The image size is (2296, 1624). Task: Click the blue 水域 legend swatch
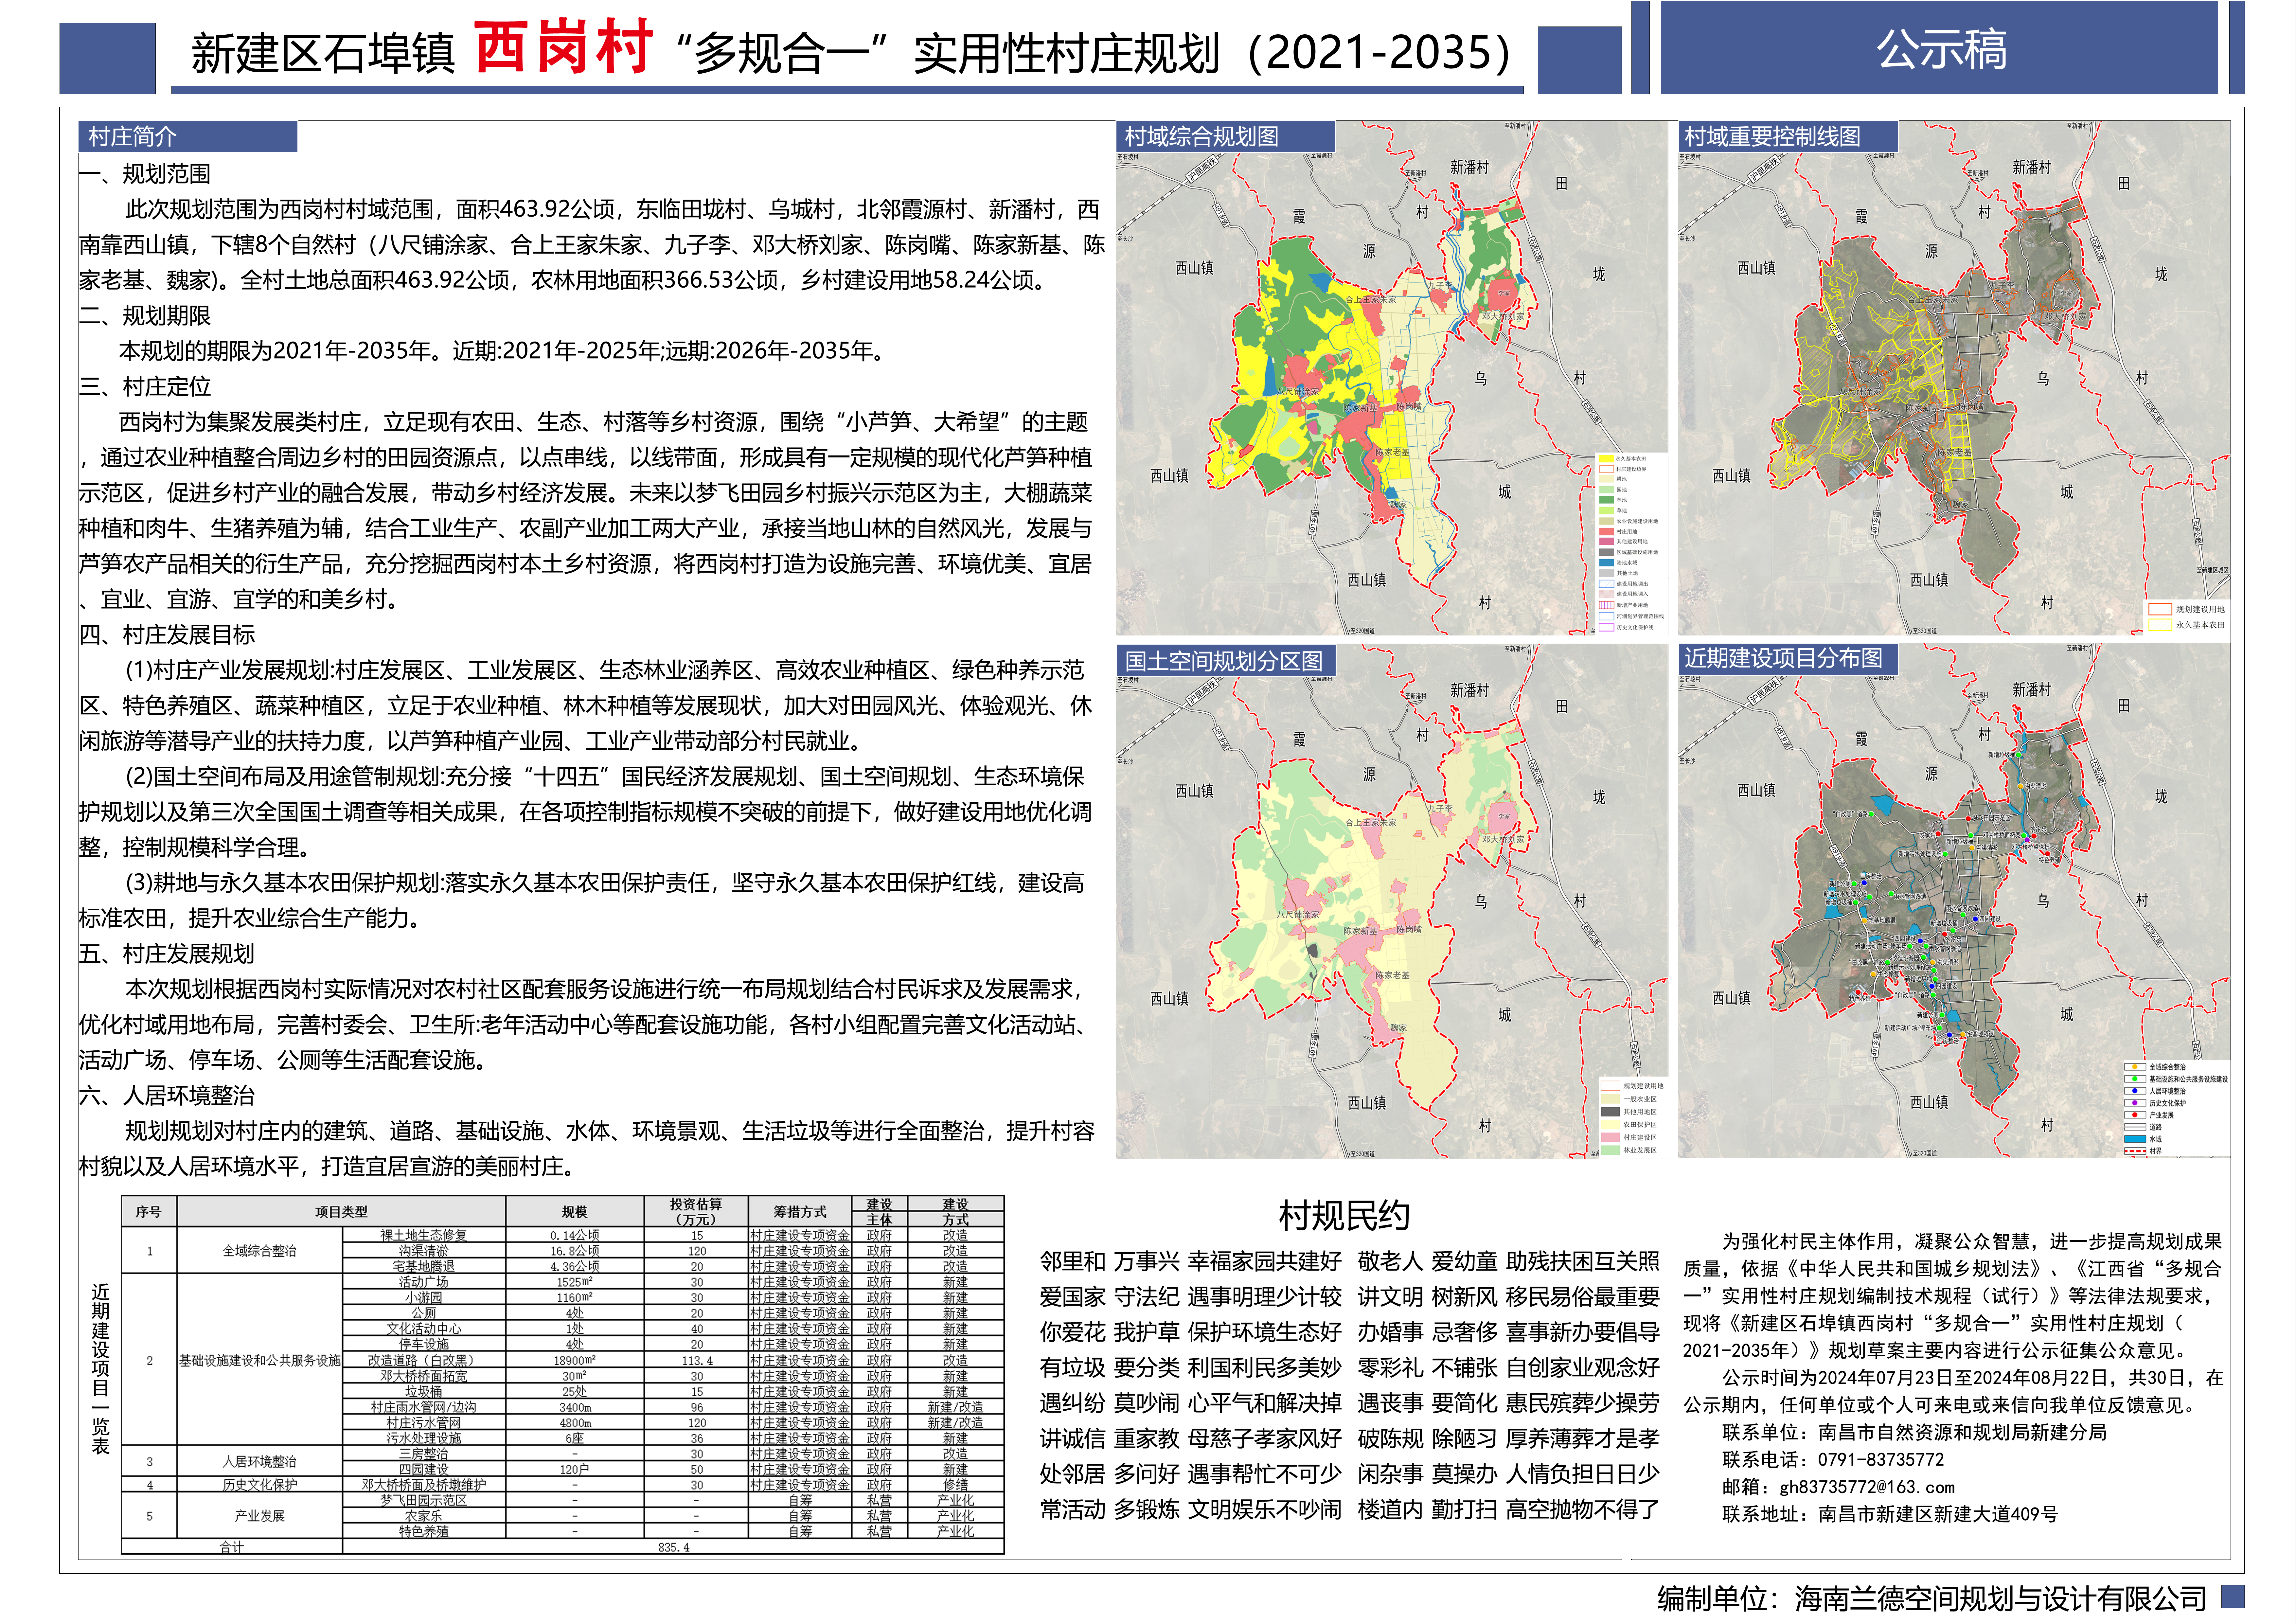pos(2135,1139)
